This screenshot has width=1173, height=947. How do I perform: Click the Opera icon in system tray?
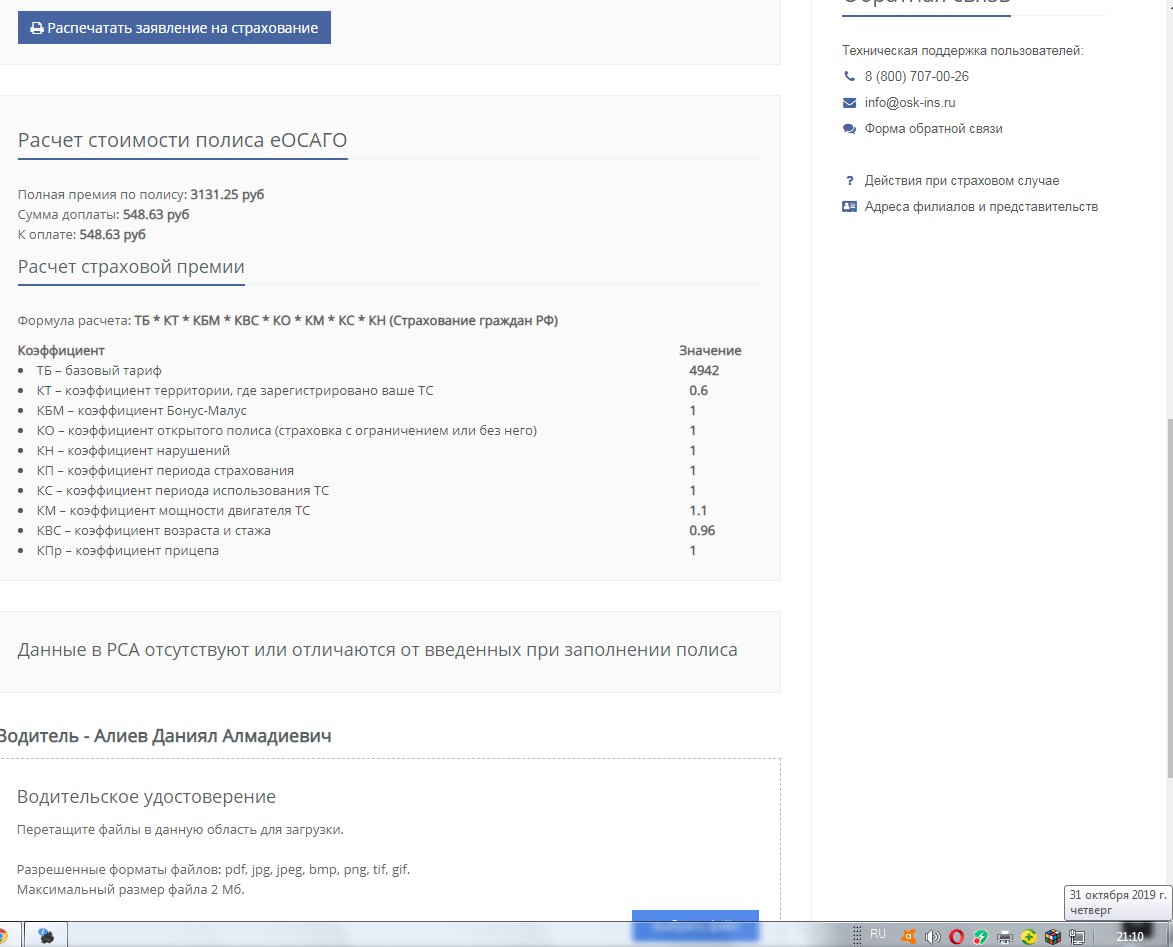point(957,937)
